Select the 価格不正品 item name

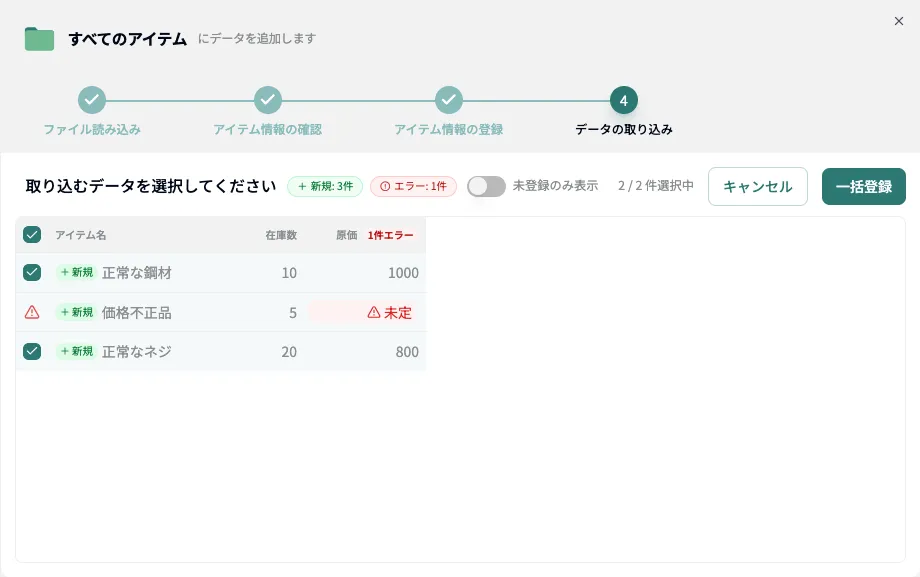tap(137, 312)
